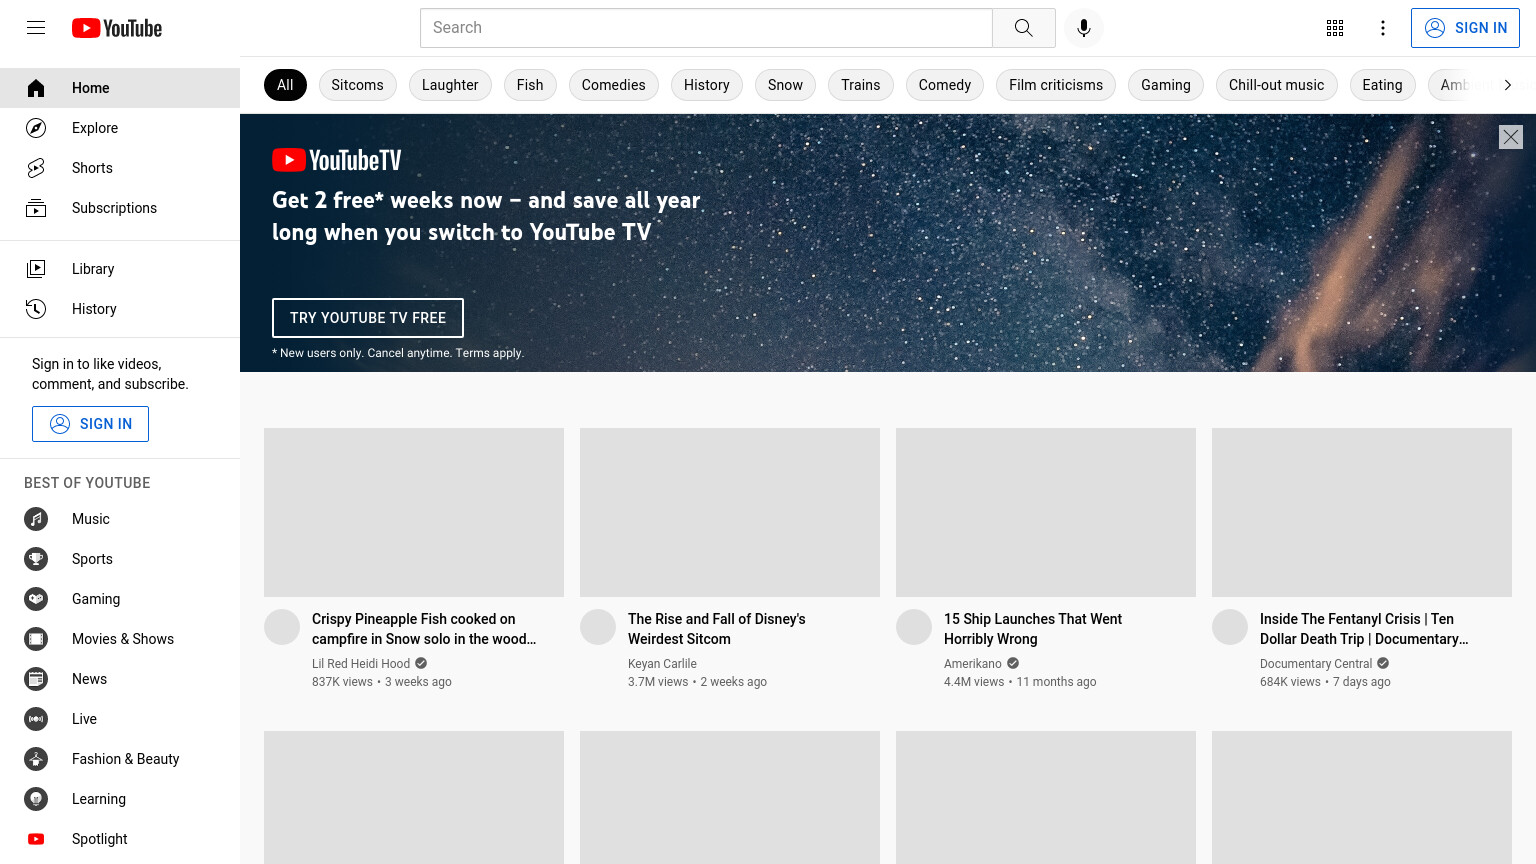Screen dimensions: 1536x864
Task: Open the Crispy Pineapple Fish video title
Action: coord(424,629)
